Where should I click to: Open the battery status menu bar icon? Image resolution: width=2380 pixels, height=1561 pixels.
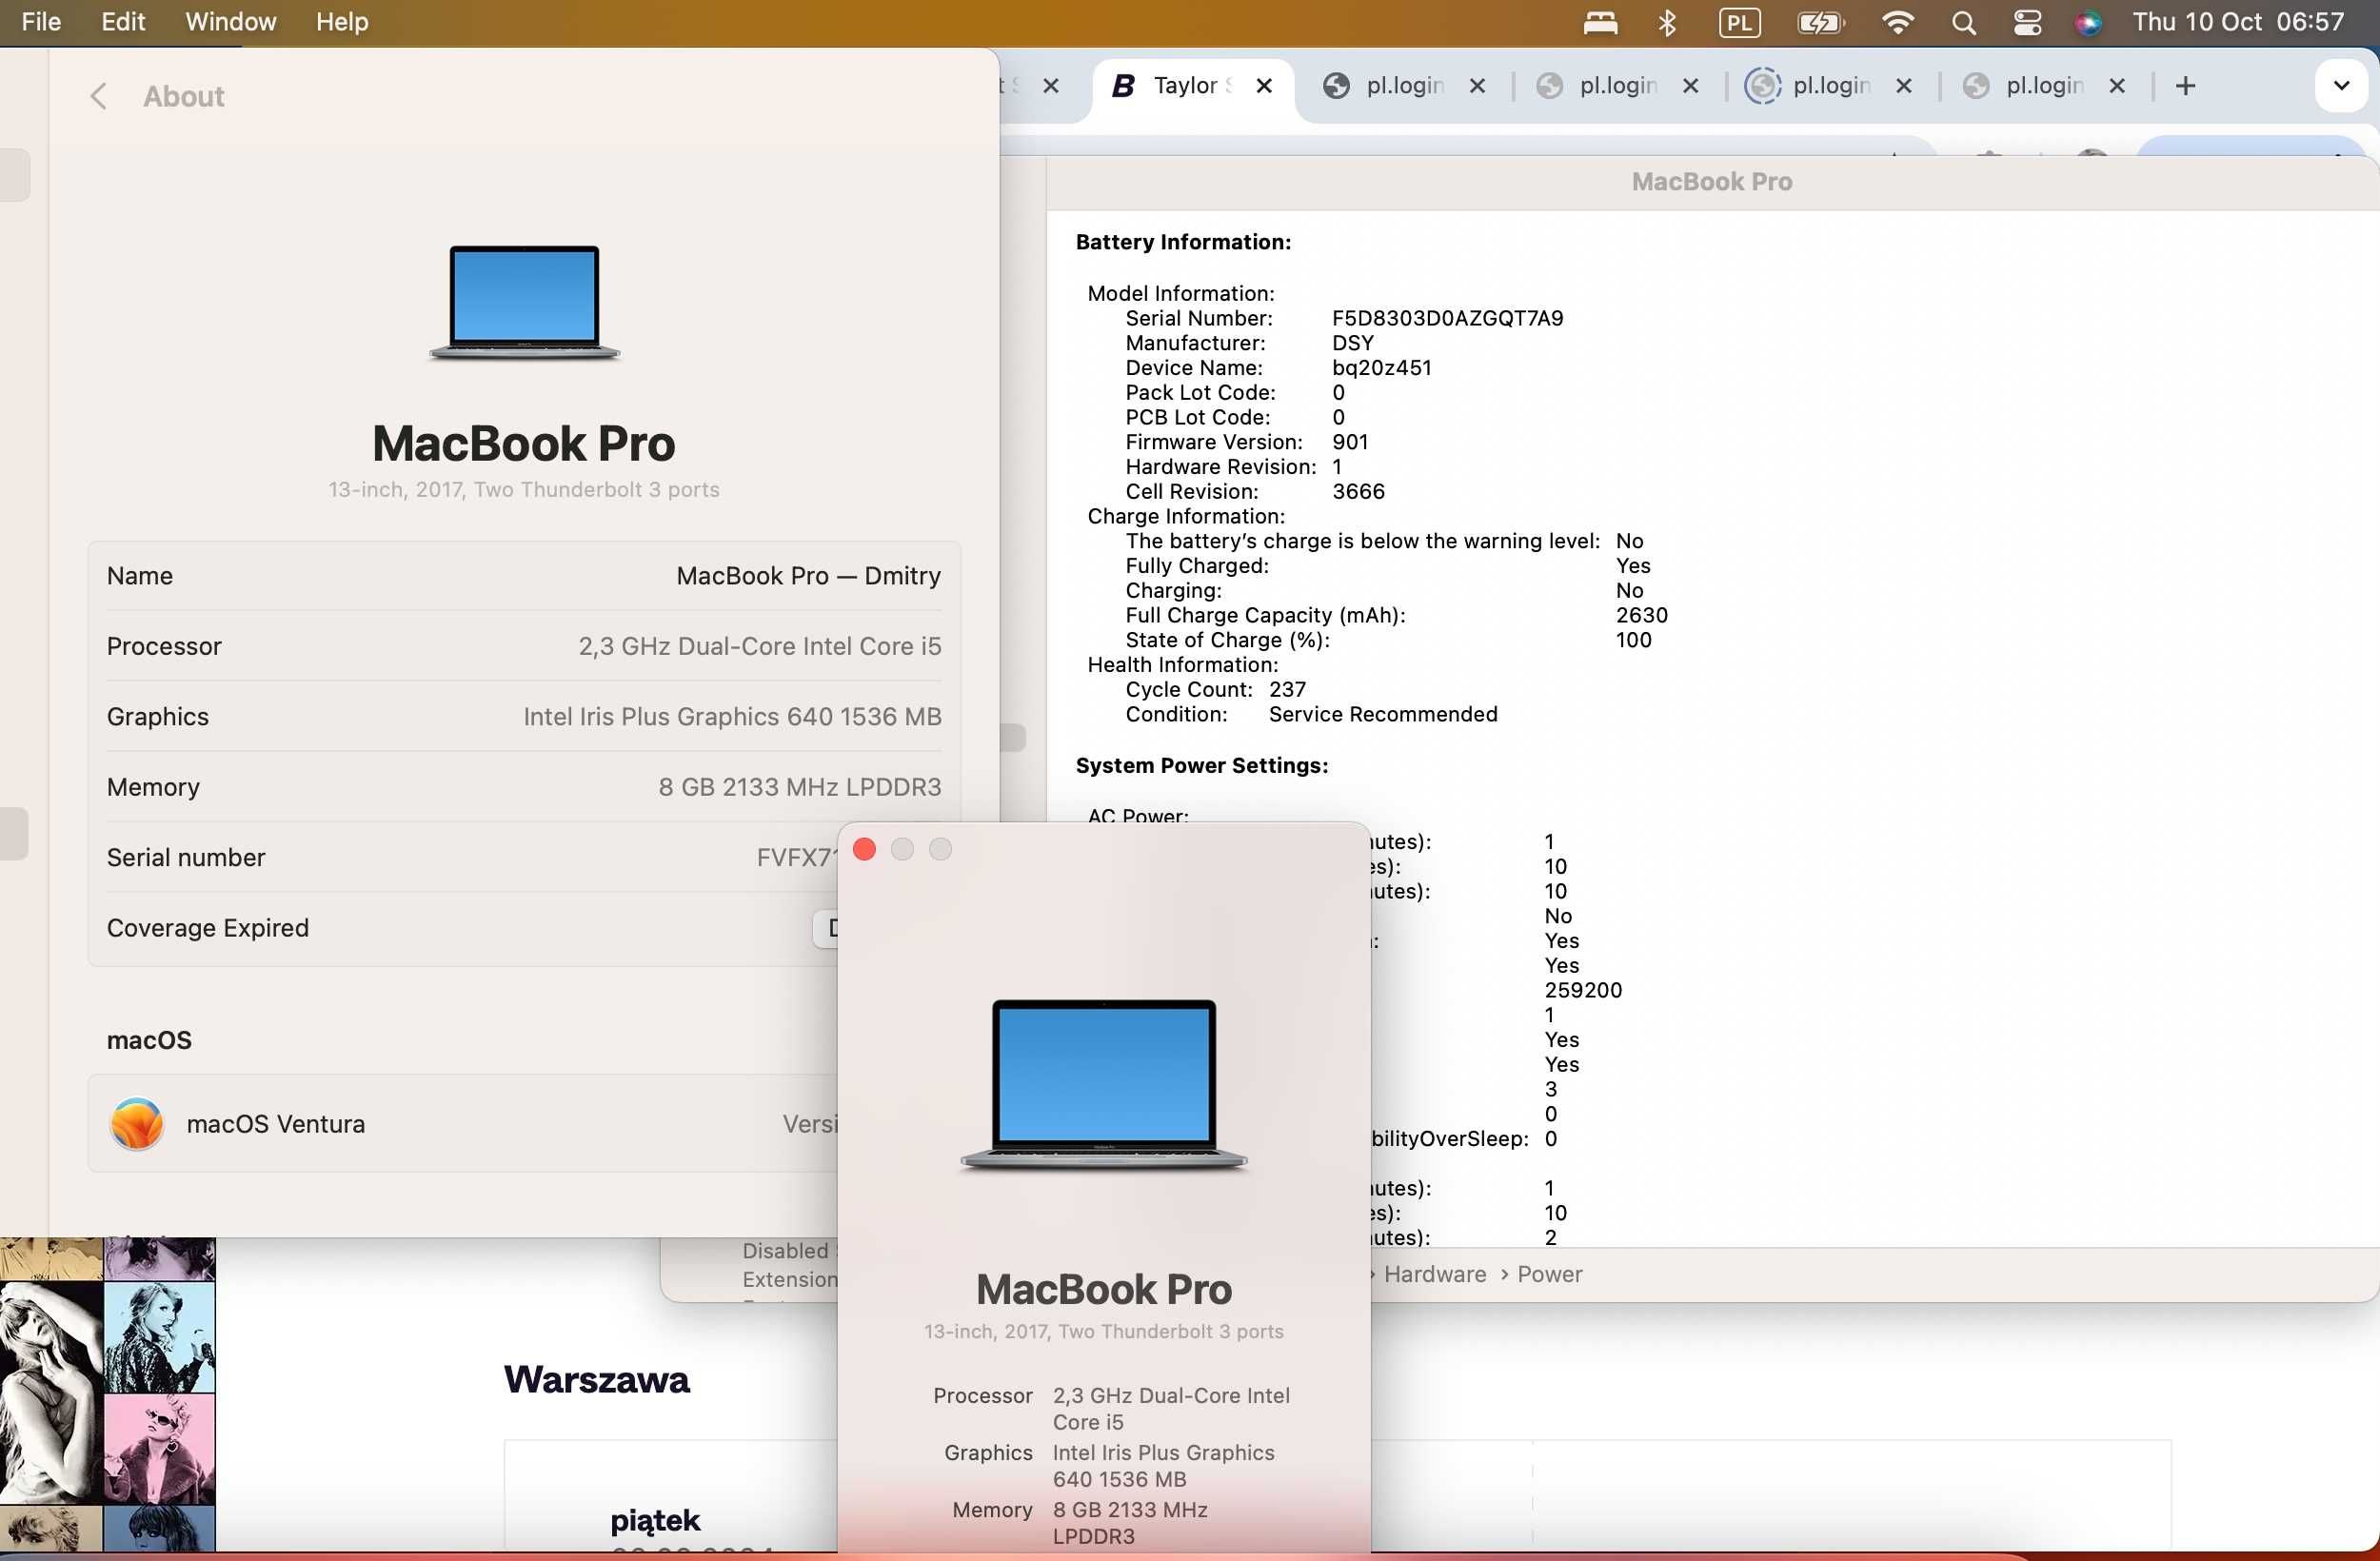point(1820,22)
